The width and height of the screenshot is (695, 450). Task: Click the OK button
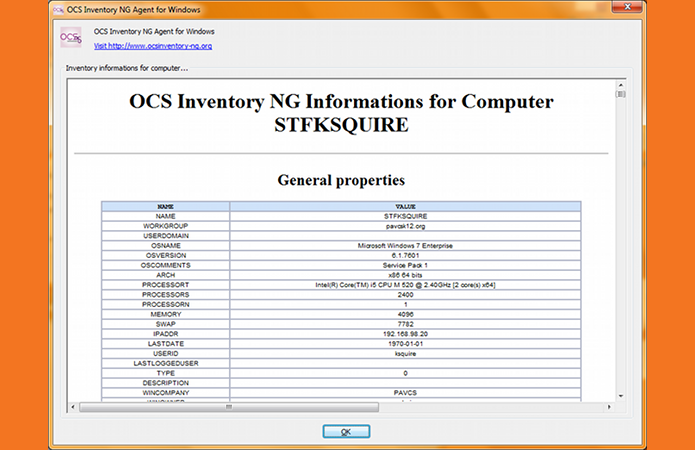point(346,431)
